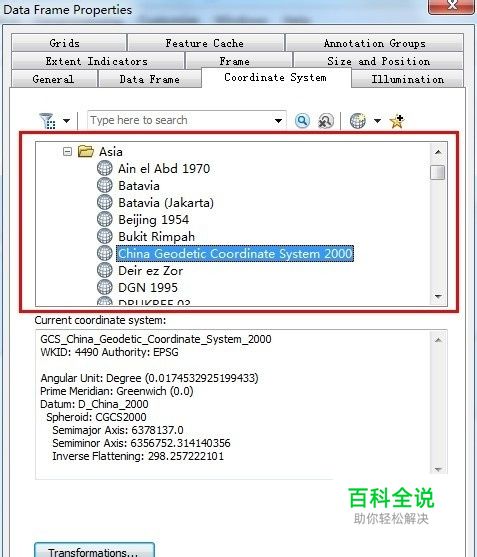Click the clear search icon
The width and height of the screenshot is (477, 557).
point(325,121)
